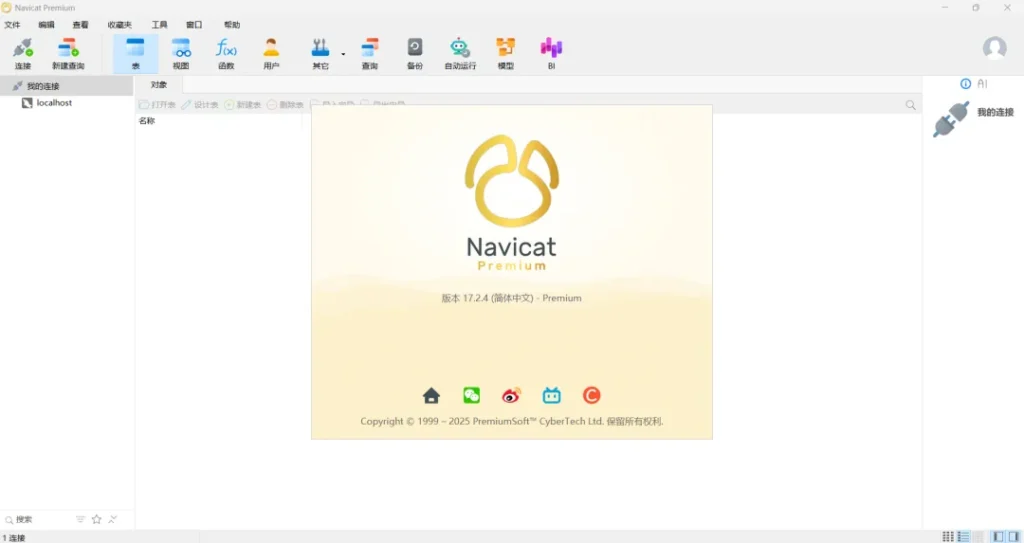Toggle left navigation pane visibility button
Image resolution: width=1024 pixels, height=543 pixels.
[998, 536]
